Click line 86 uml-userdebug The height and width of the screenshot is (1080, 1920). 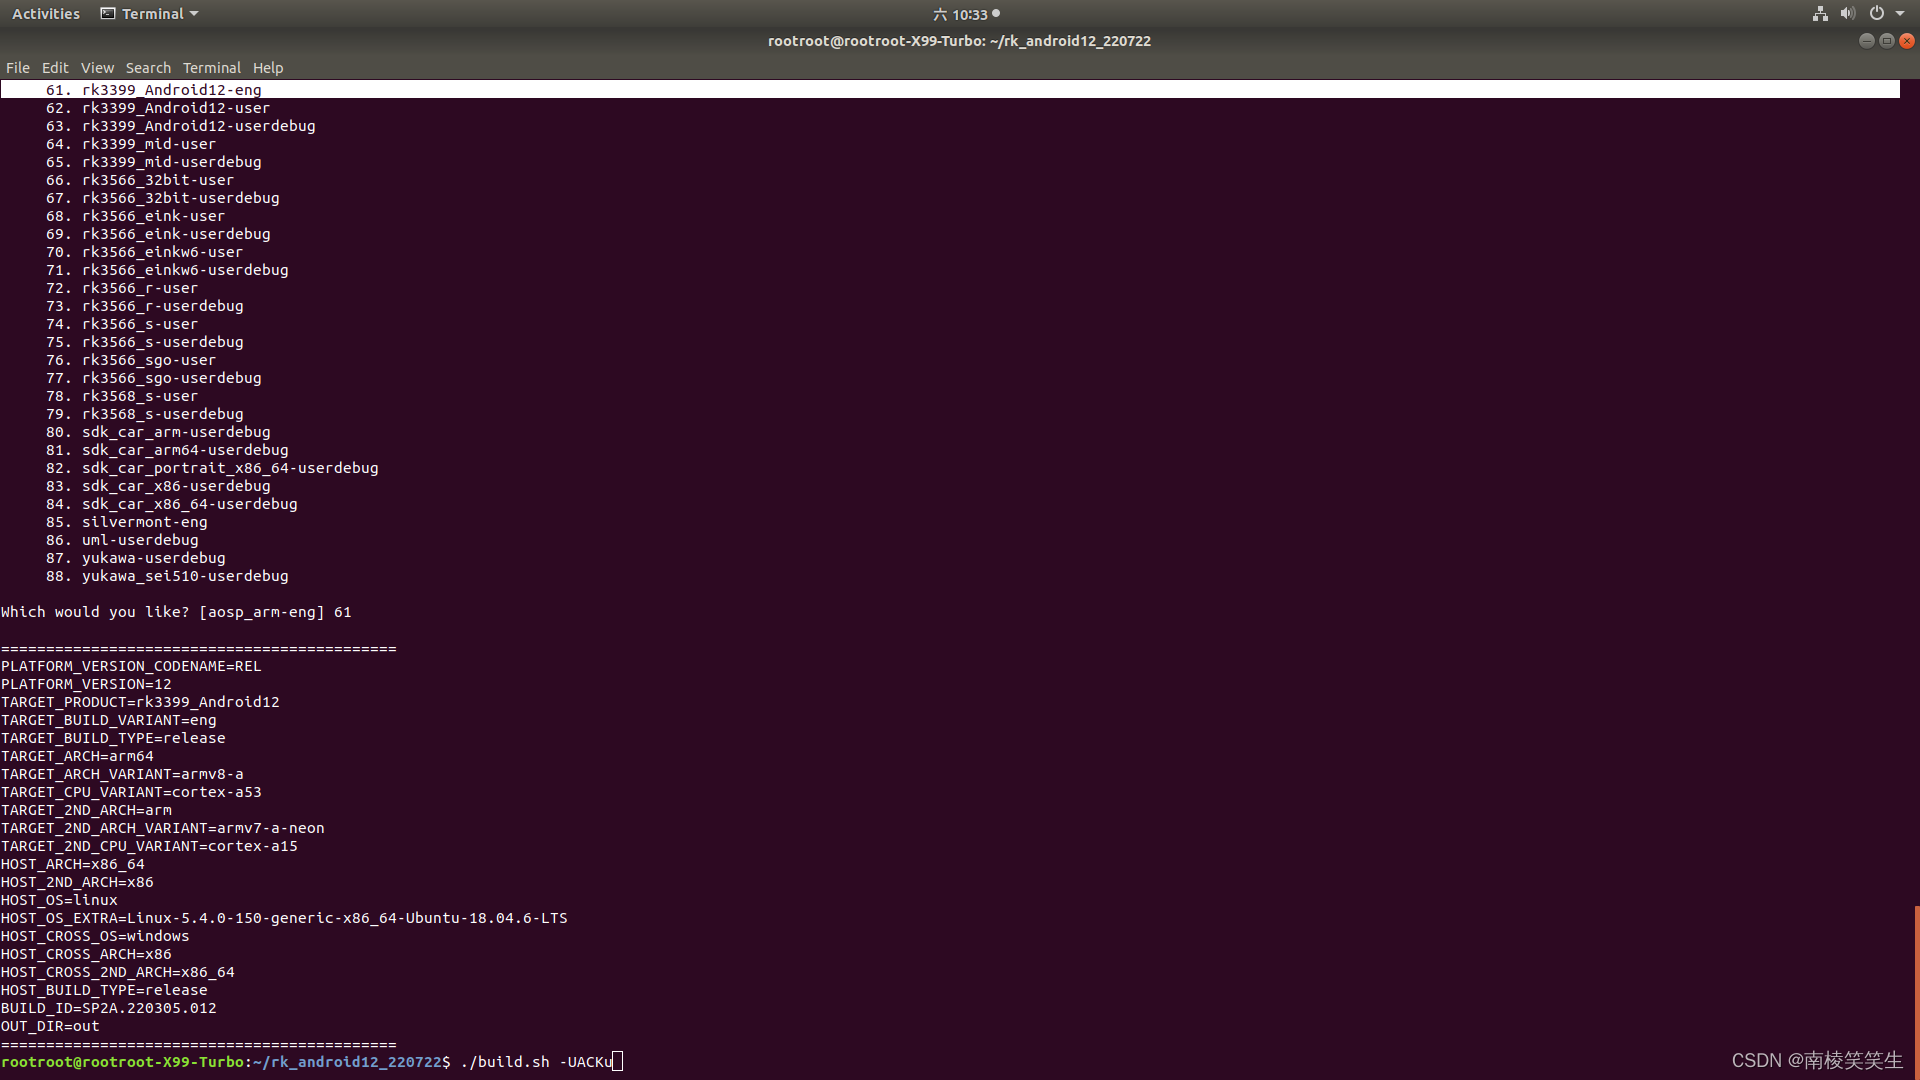(122, 540)
